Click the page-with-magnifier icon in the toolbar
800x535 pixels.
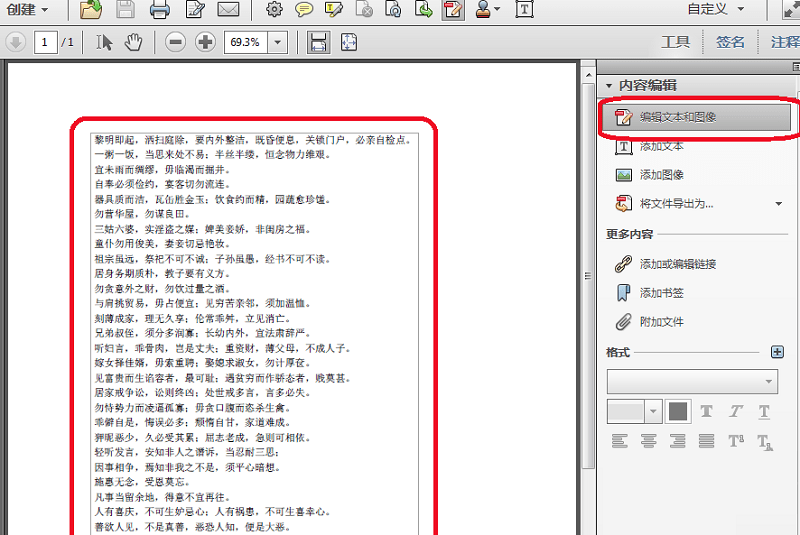pos(393,9)
